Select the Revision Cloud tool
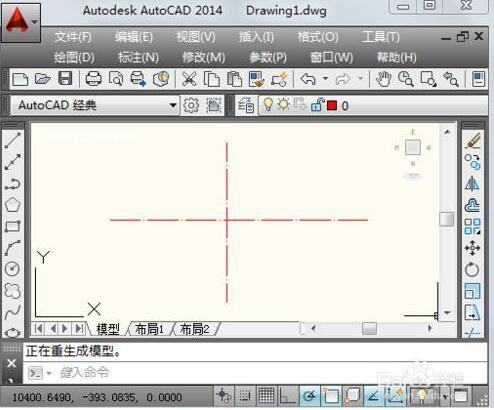 (x=13, y=291)
